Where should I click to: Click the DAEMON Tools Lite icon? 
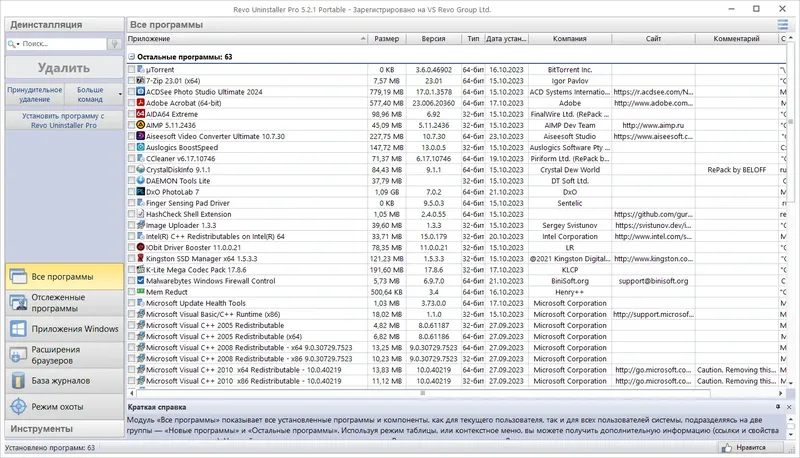click(x=141, y=181)
